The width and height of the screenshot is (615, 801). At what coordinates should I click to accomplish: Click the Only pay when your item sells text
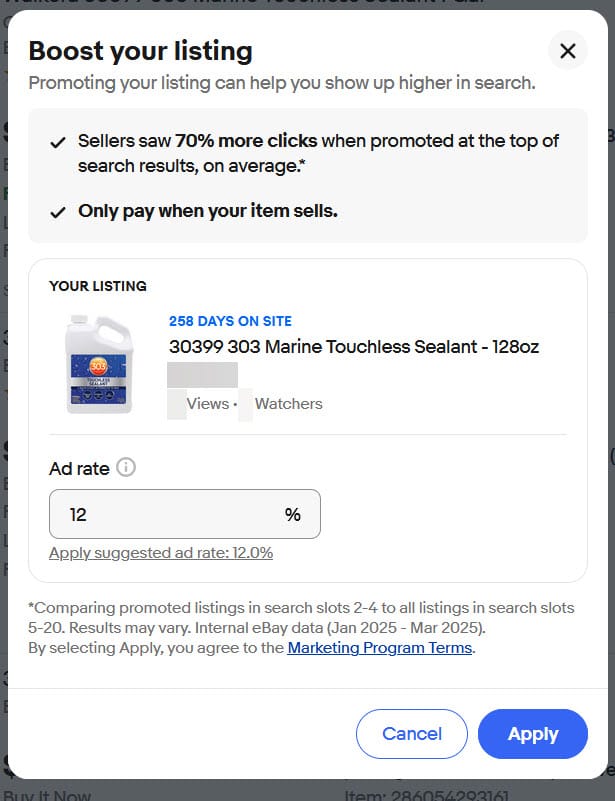208,212
